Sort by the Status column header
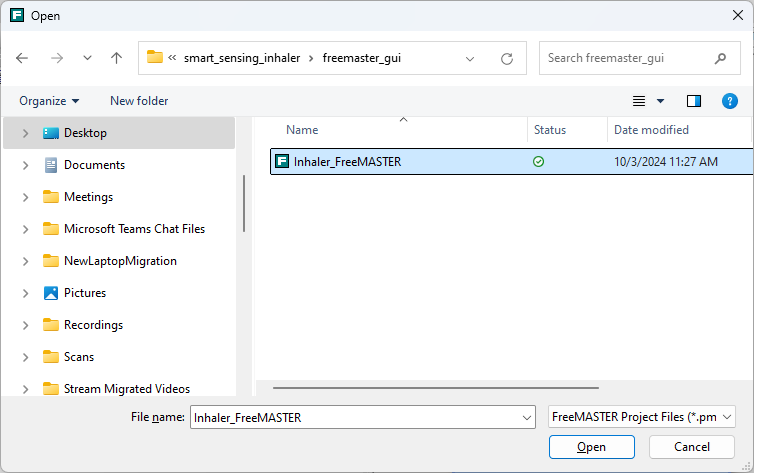Screen dimensions: 774x473 tap(550, 130)
